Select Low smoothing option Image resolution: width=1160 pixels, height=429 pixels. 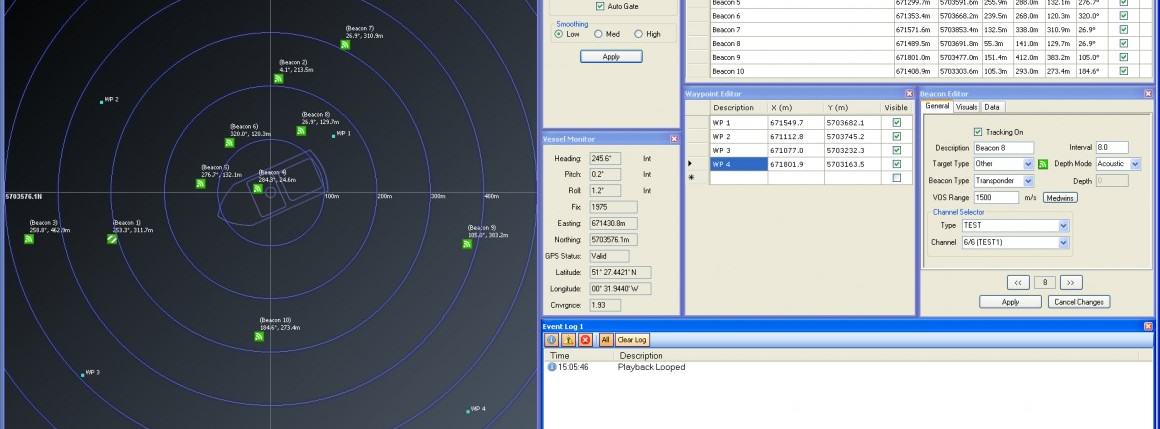click(560, 34)
